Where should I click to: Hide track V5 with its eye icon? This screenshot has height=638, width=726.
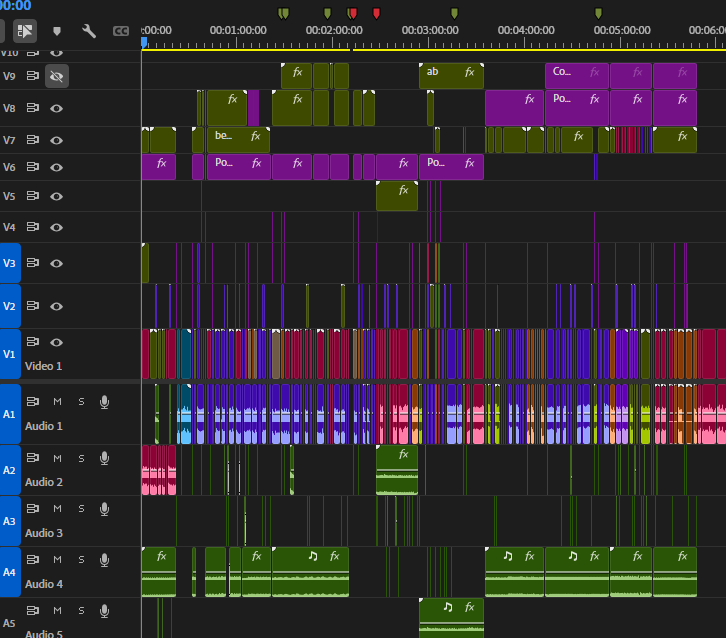point(56,196)
